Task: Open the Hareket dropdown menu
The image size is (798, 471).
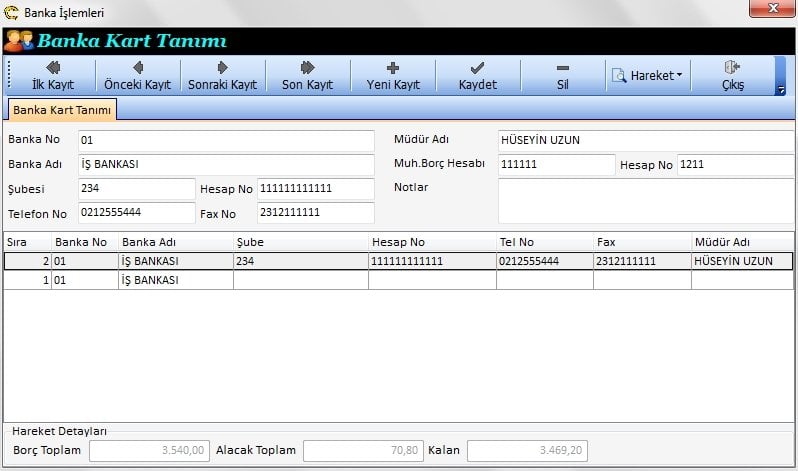Action: point(648,75)
